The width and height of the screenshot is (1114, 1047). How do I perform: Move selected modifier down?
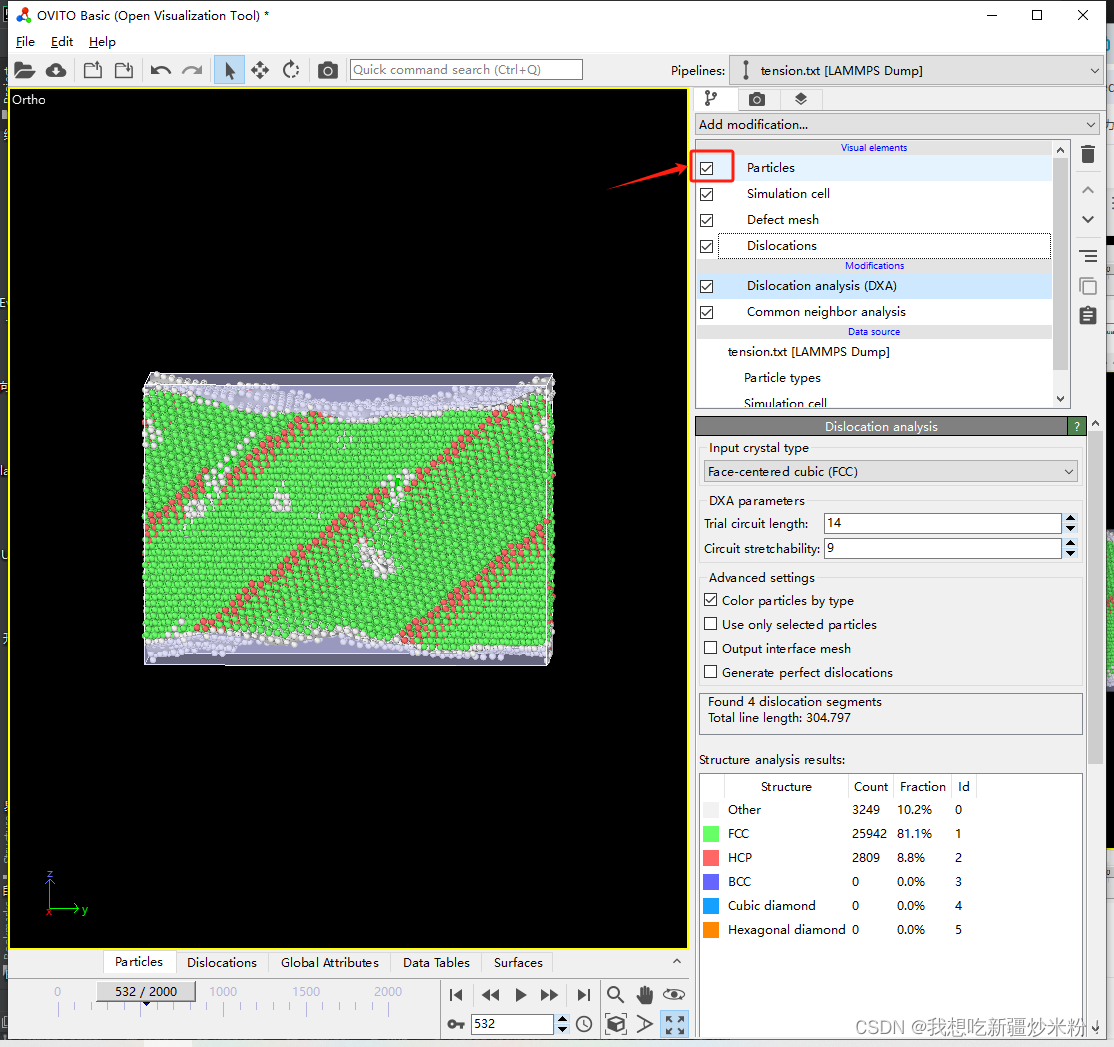point(1088,219)
